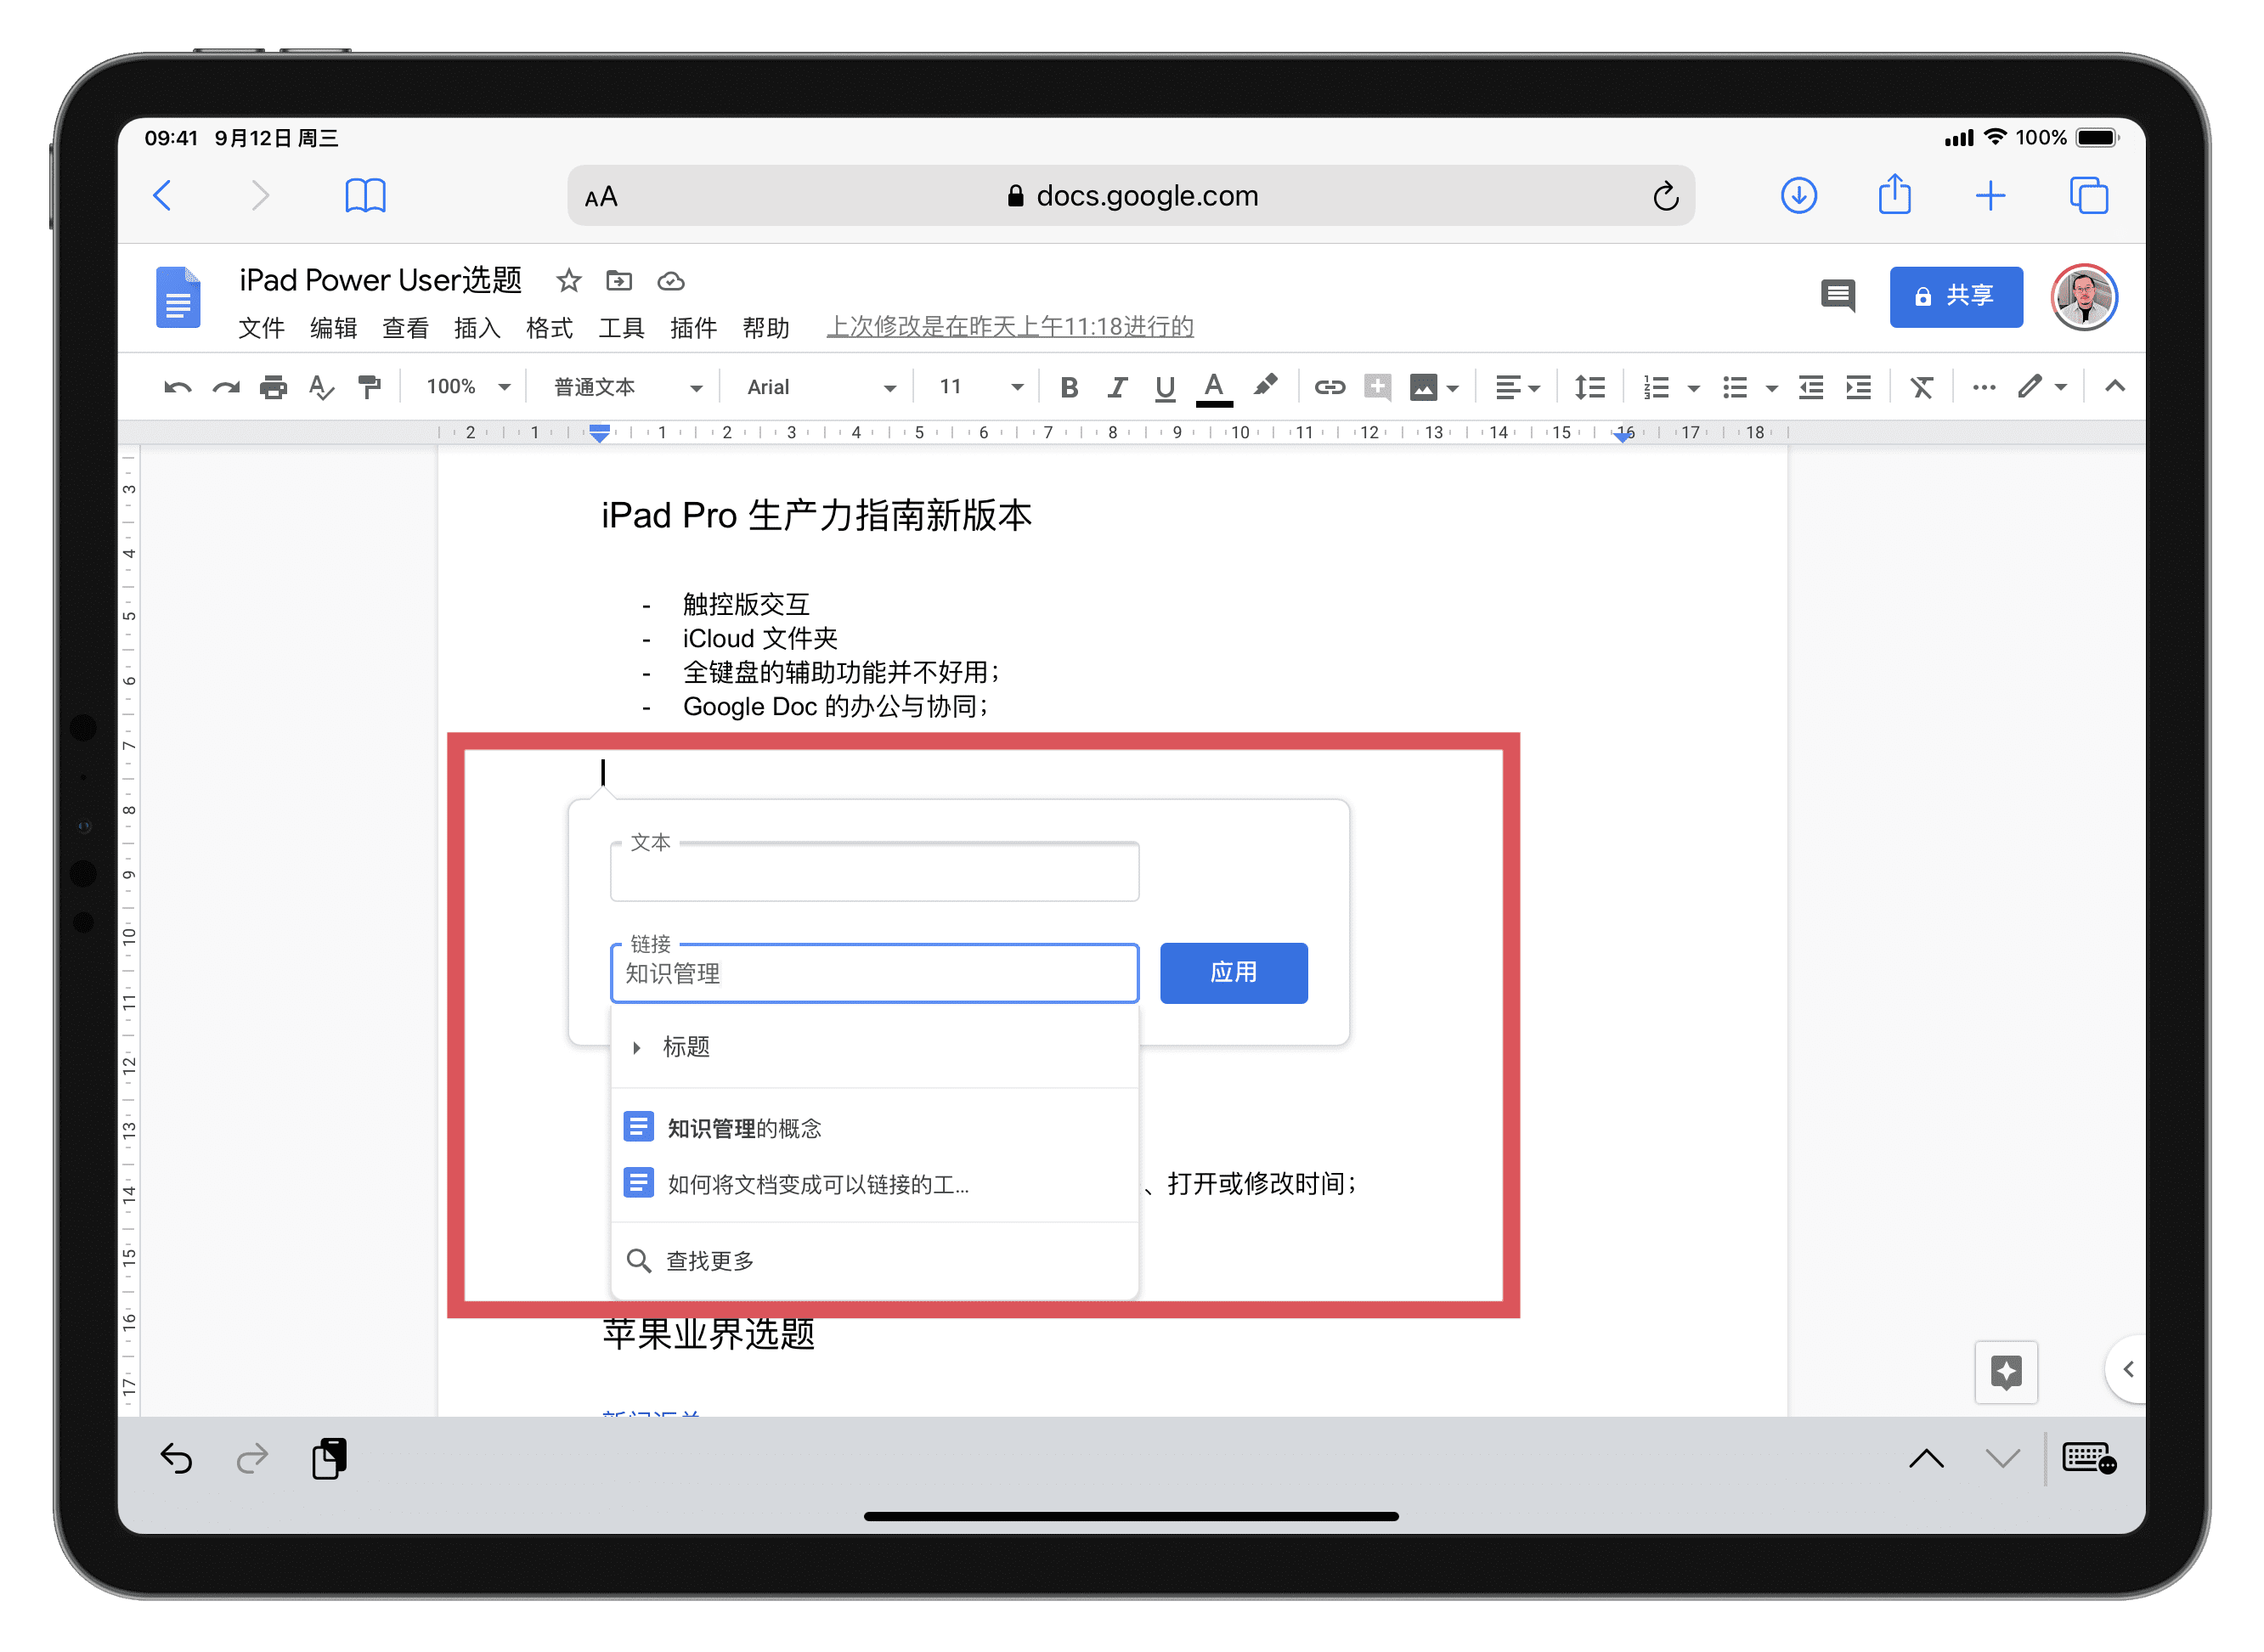Tap Safari back navigation arrow
The height and width of the screenshot is (1652, 2264).
(x=162, y=195)
